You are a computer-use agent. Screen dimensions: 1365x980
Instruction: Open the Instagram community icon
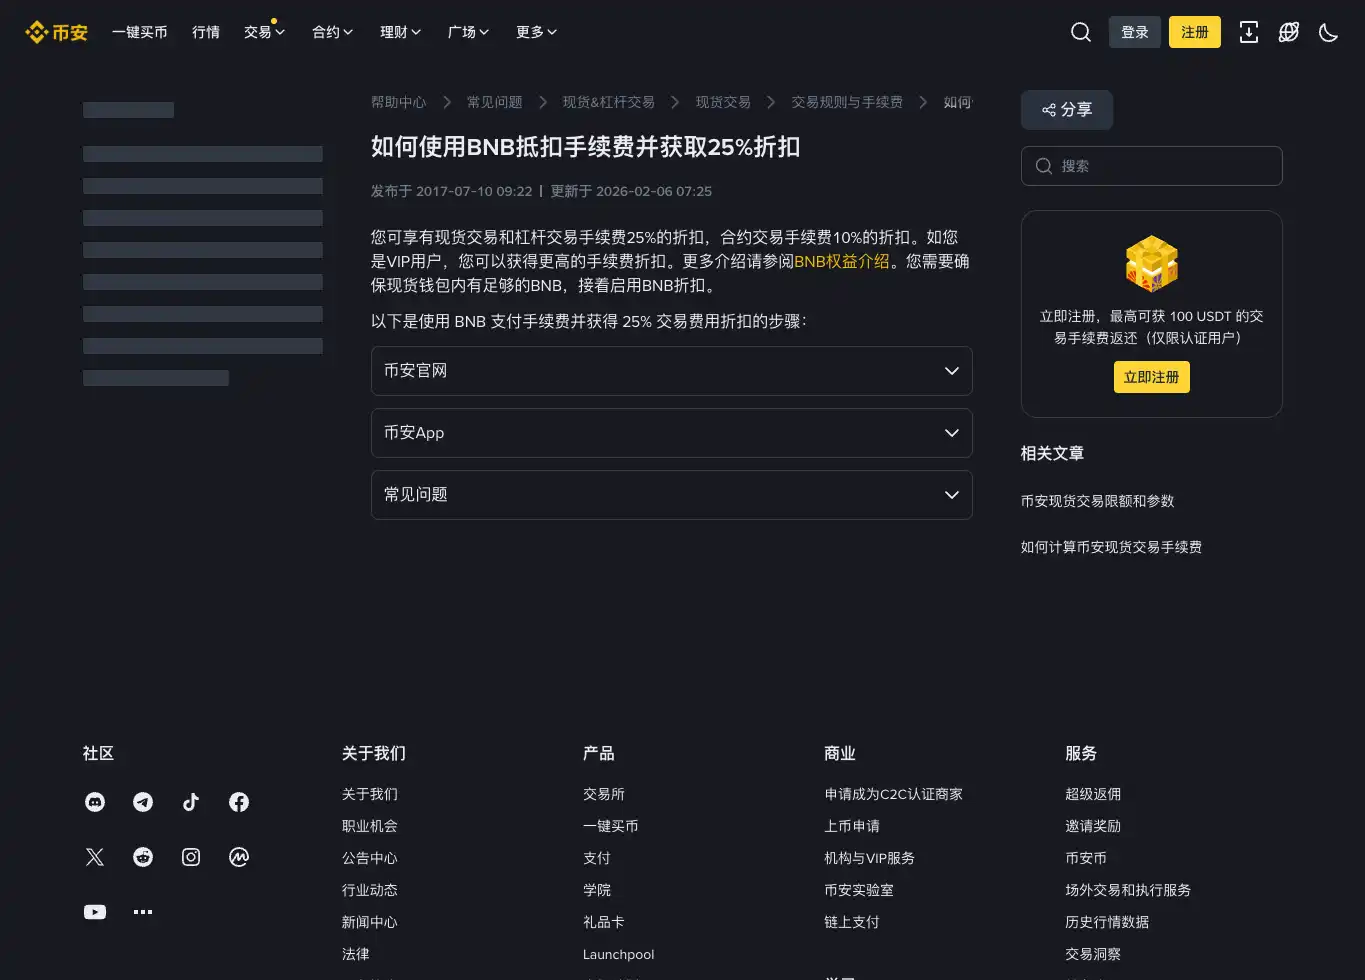191,857
